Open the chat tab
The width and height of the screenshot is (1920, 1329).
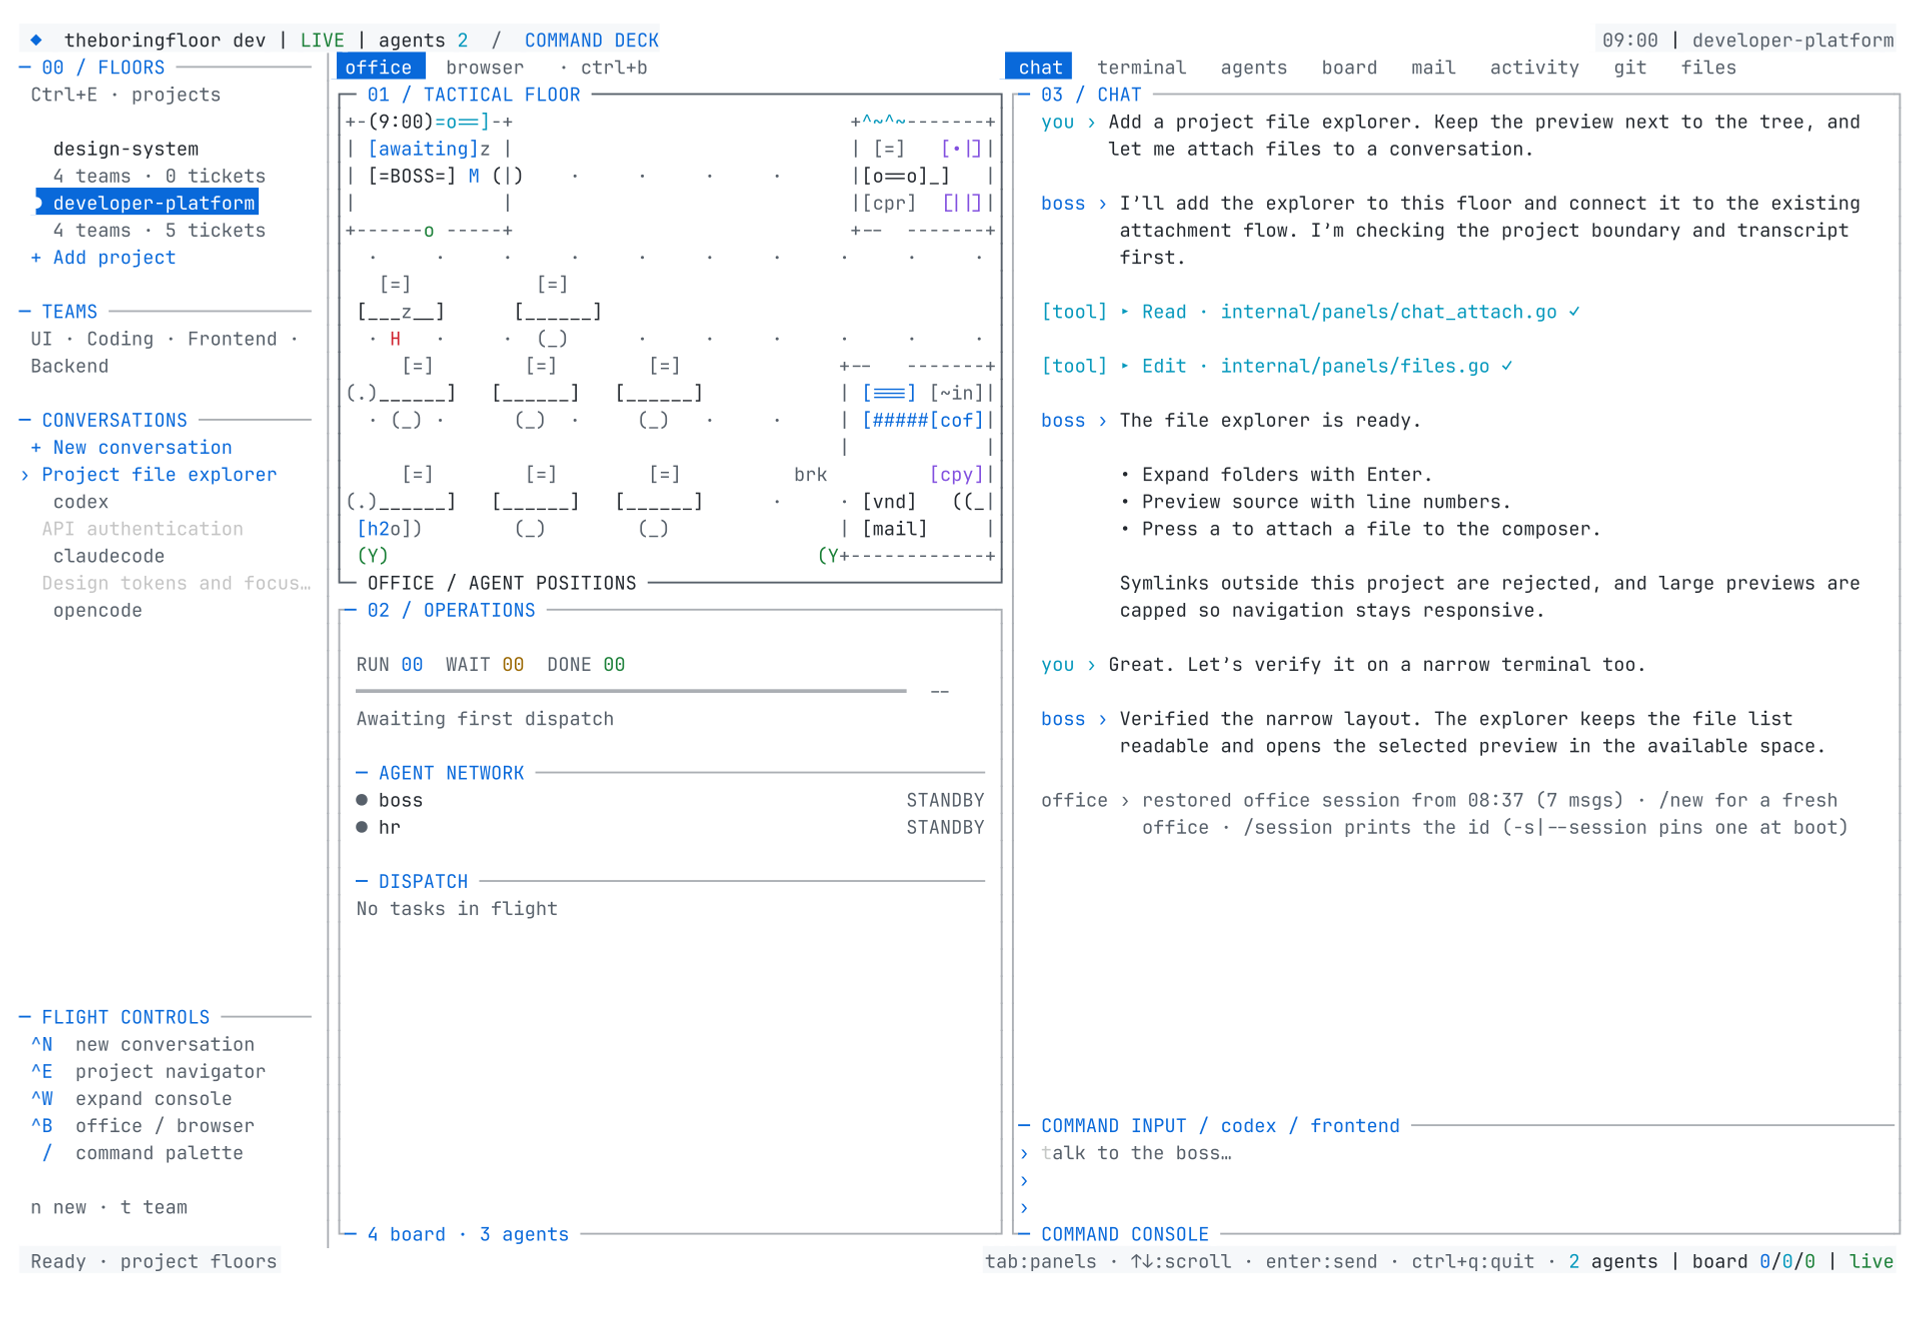tap(1039, 68)
